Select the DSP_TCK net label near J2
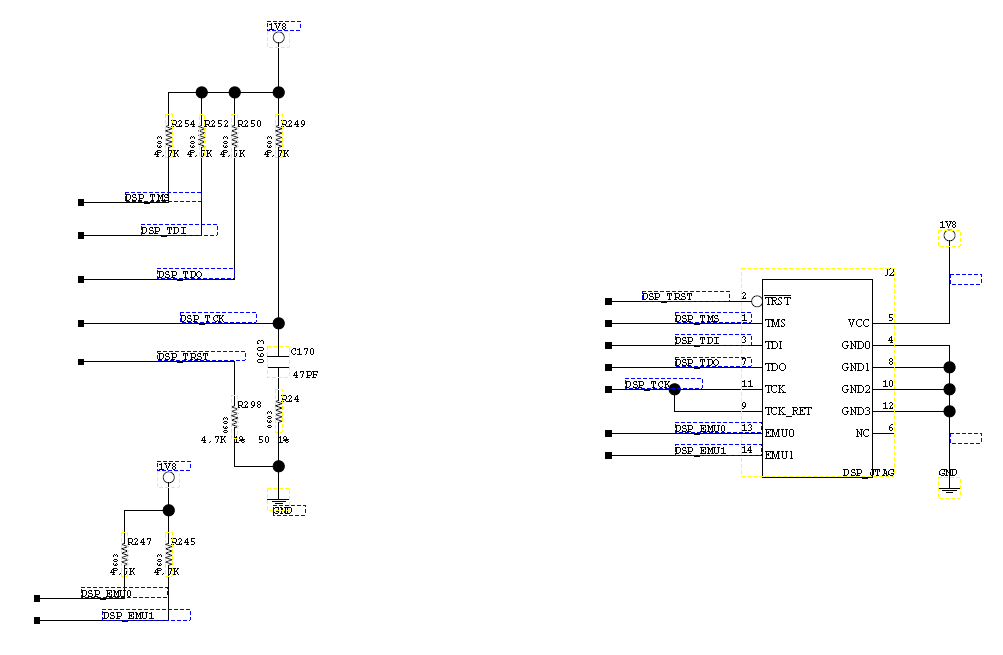1003x655 pixels. (x=644, y=385)
